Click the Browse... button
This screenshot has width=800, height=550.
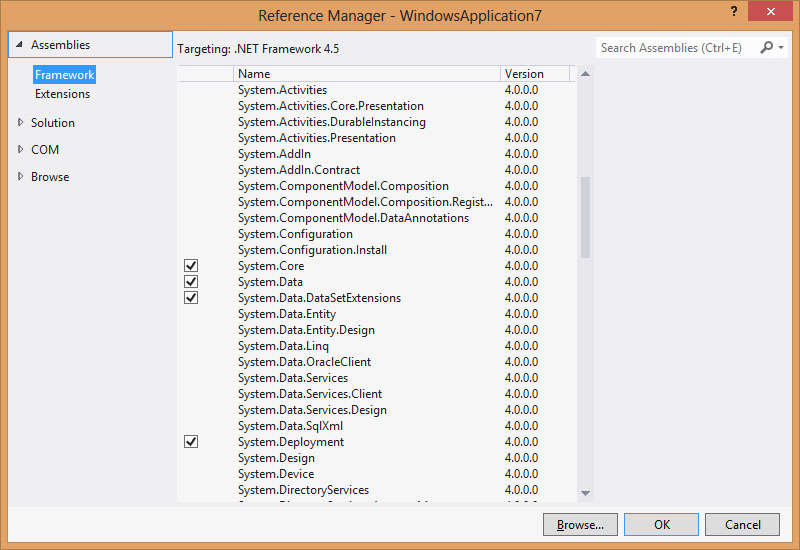(x=580, y=524)
